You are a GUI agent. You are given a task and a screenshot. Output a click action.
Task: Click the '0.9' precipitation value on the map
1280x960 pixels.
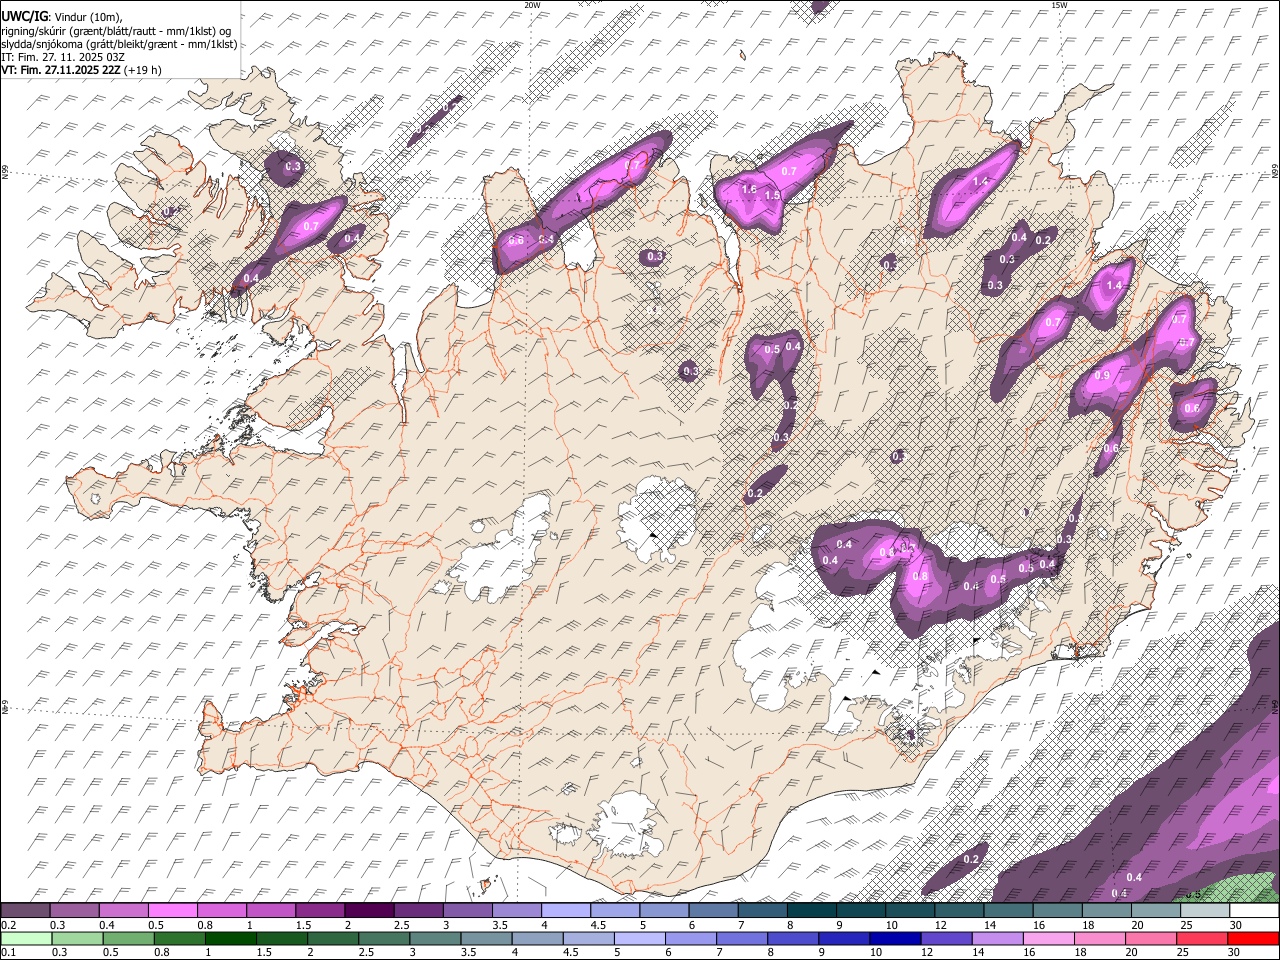click(x=1102, y=376)
